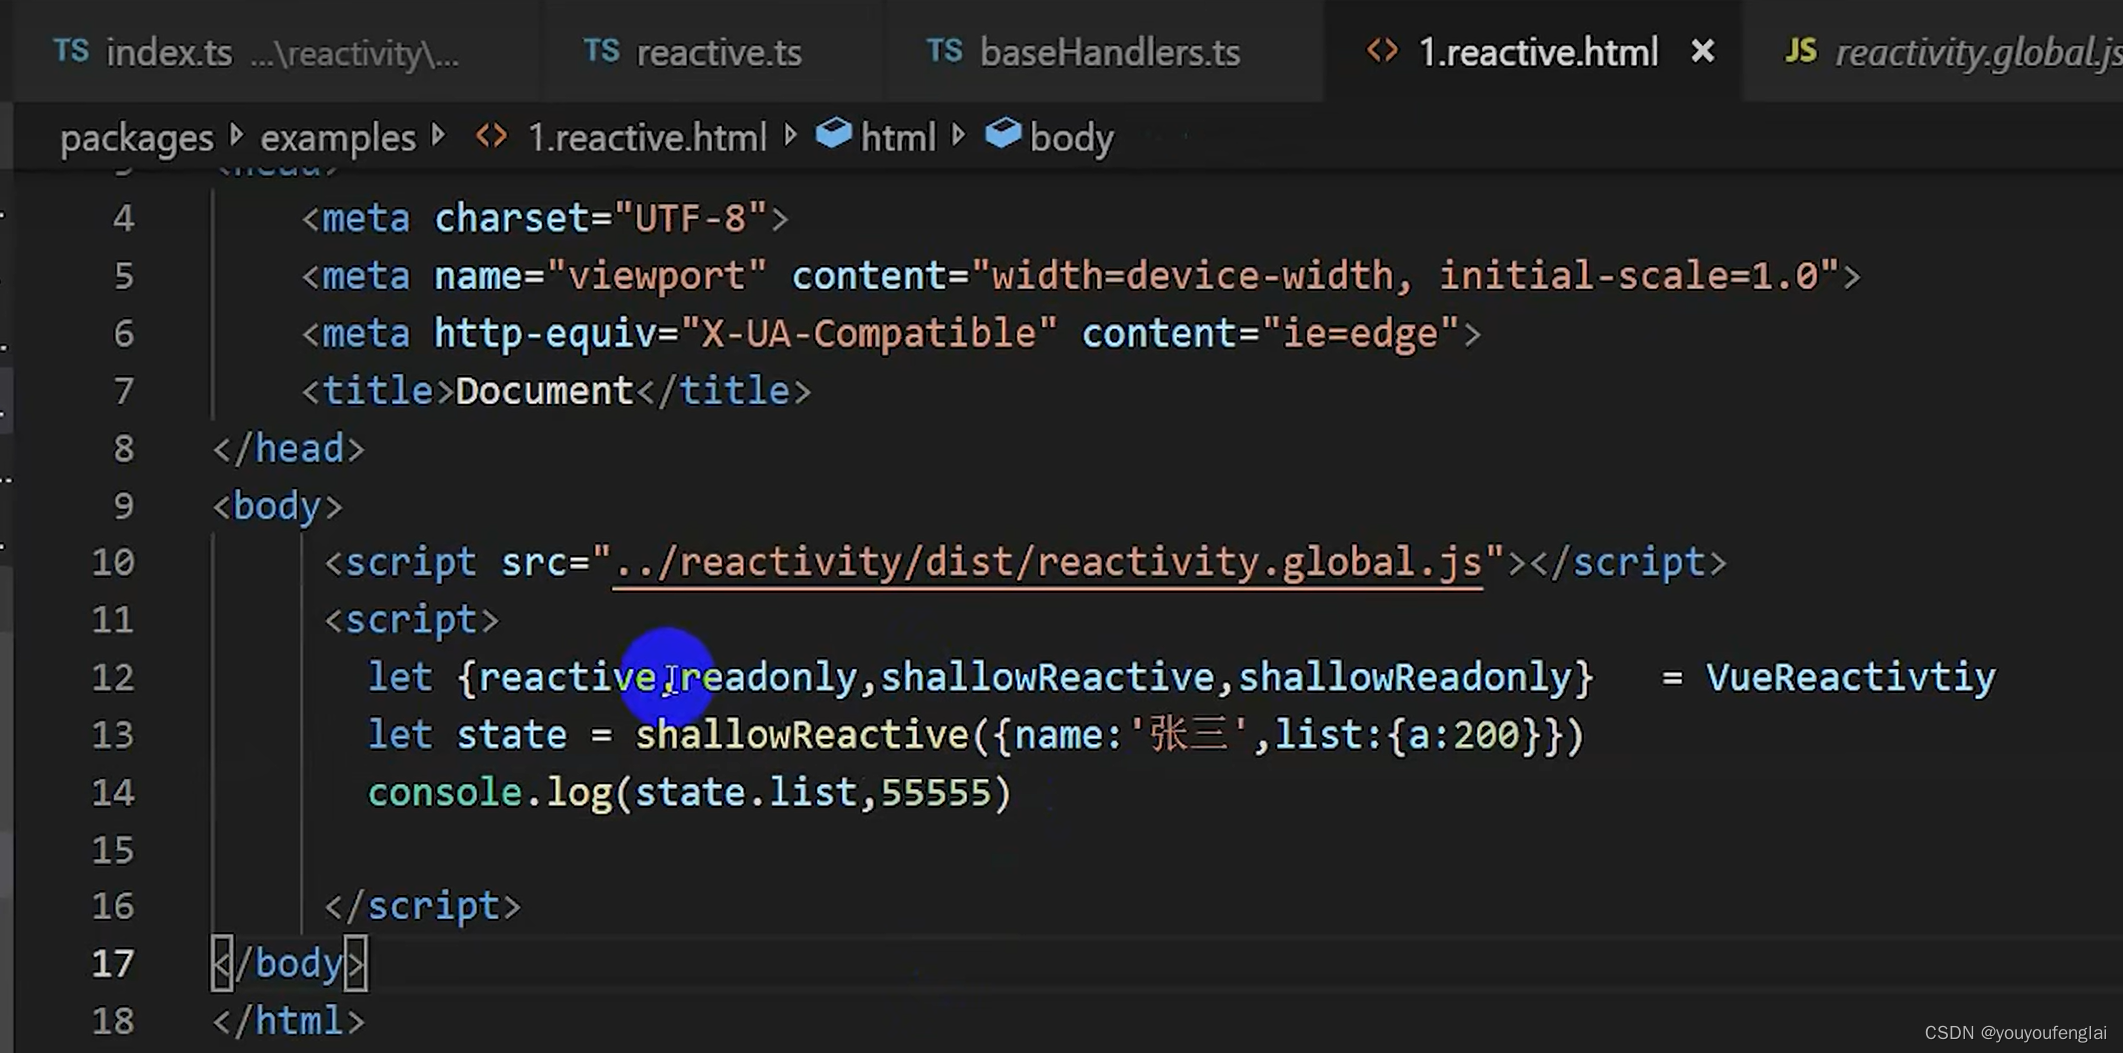
Task: Select the 1.reactive.html tab
Action: click(1538, 52)
